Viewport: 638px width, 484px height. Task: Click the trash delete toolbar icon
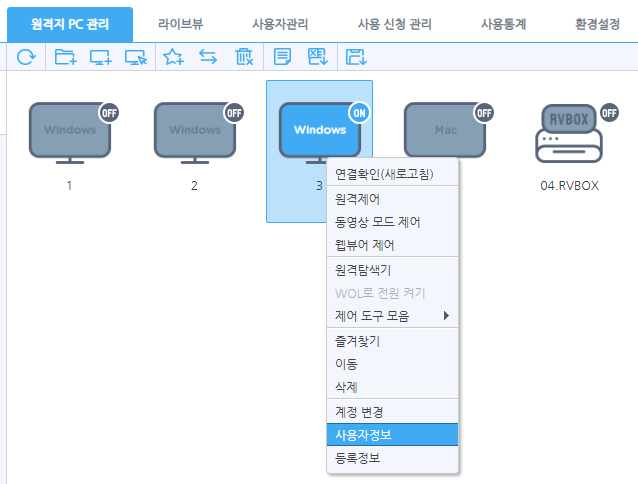(244, 58)
